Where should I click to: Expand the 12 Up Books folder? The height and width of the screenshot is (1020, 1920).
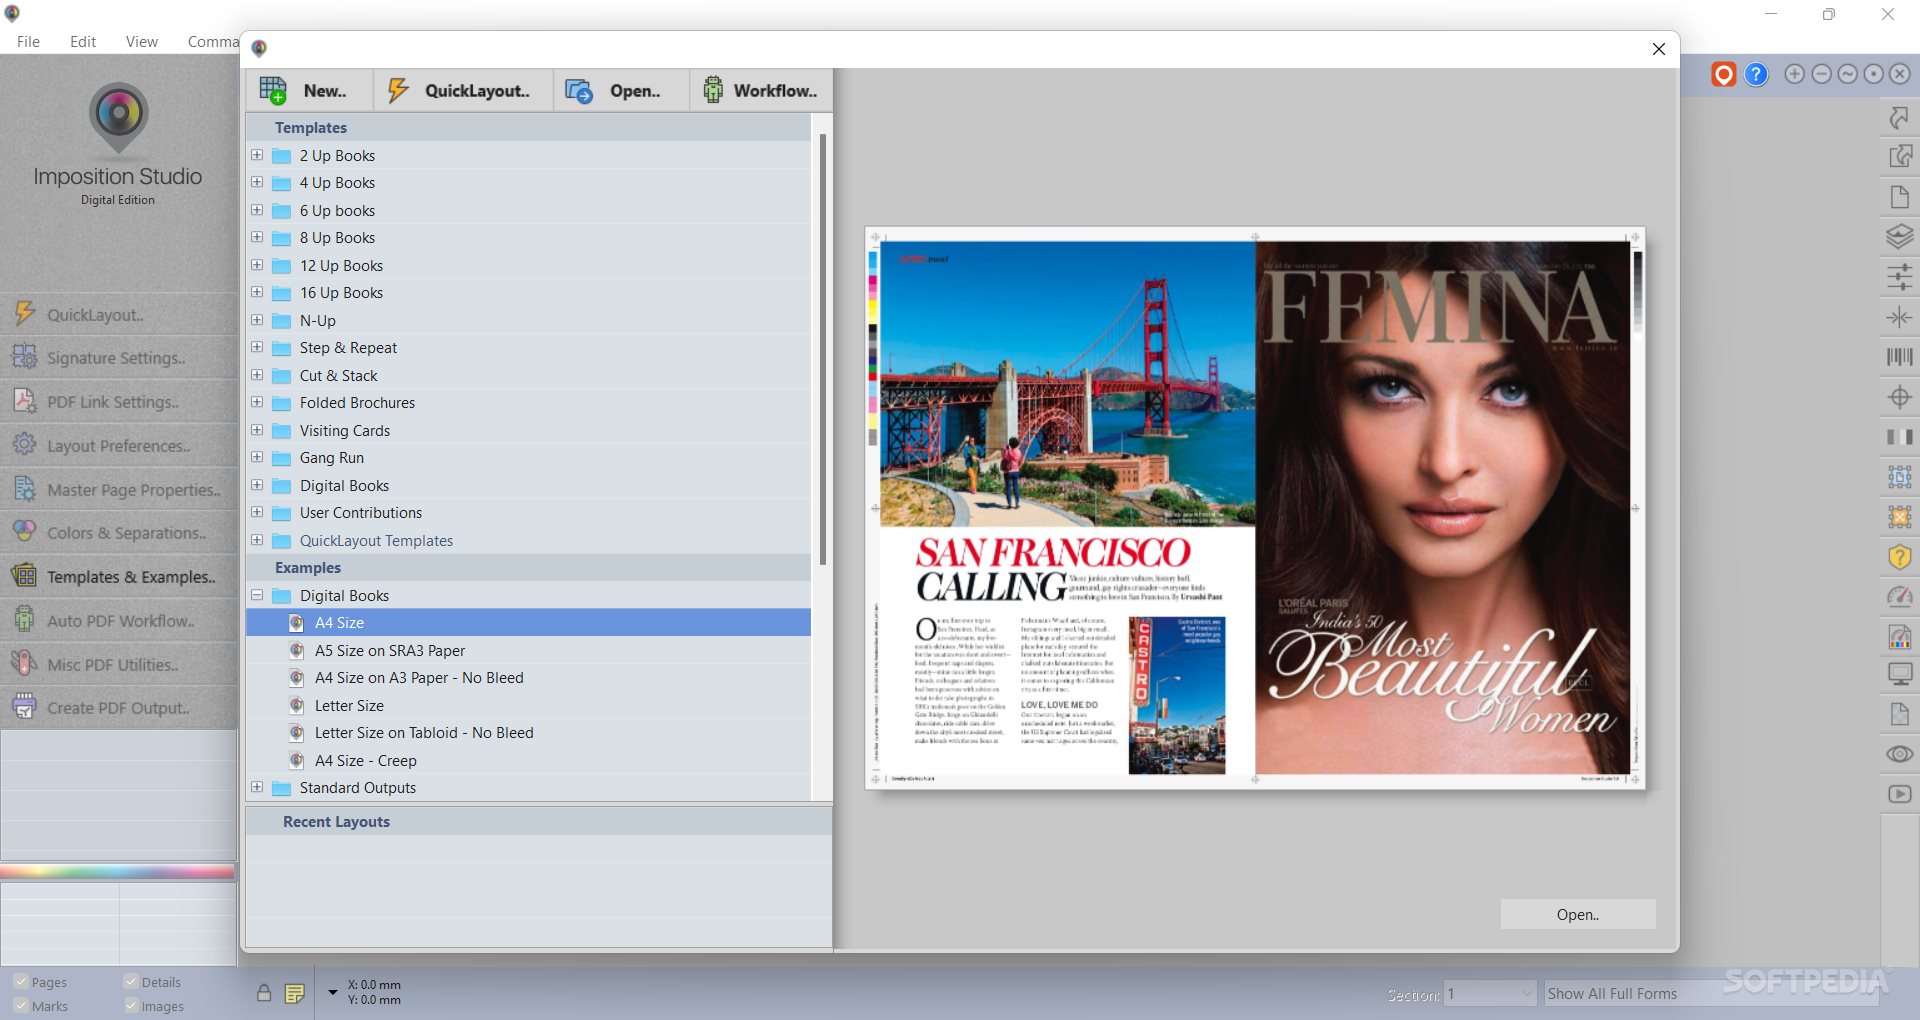(257, 265)
